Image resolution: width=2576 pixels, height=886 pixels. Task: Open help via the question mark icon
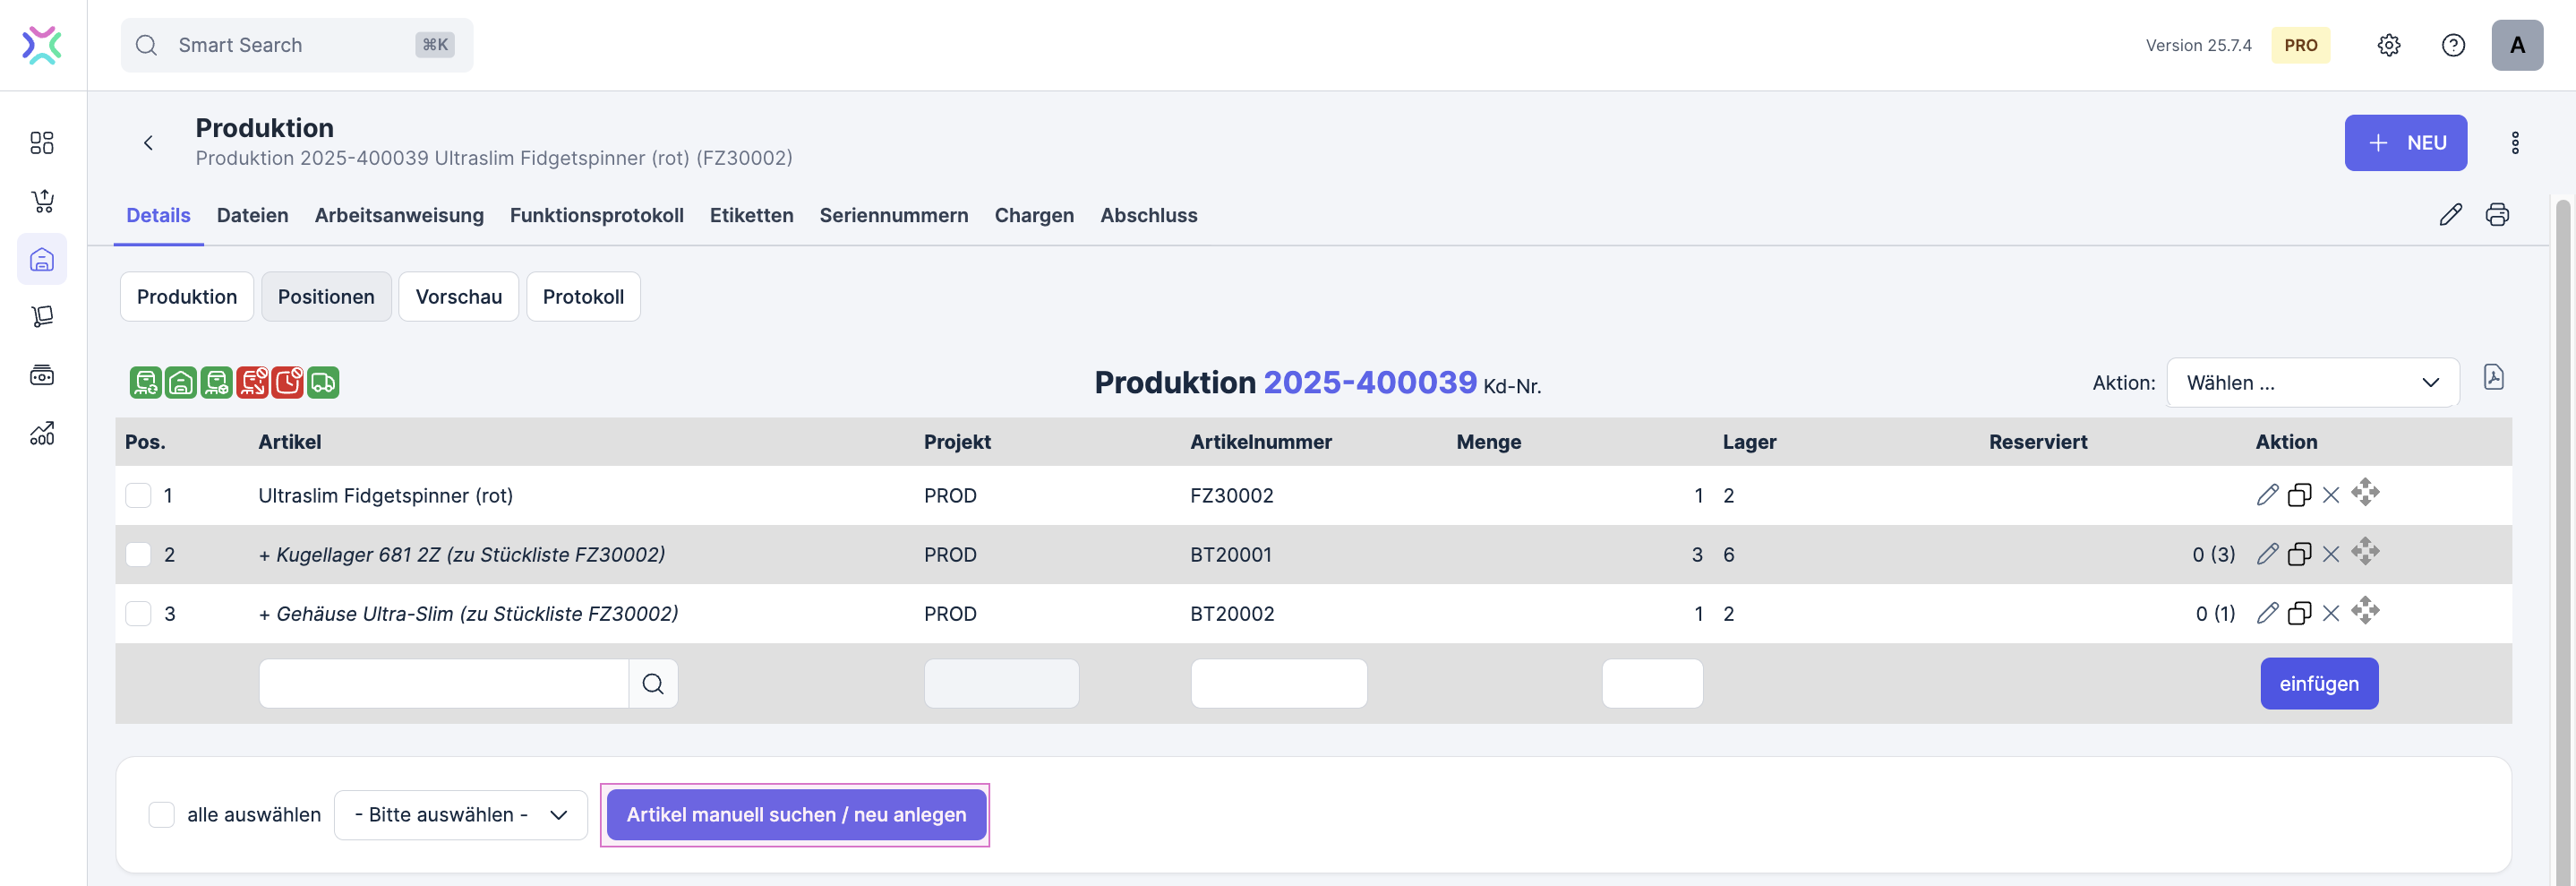2452,45
